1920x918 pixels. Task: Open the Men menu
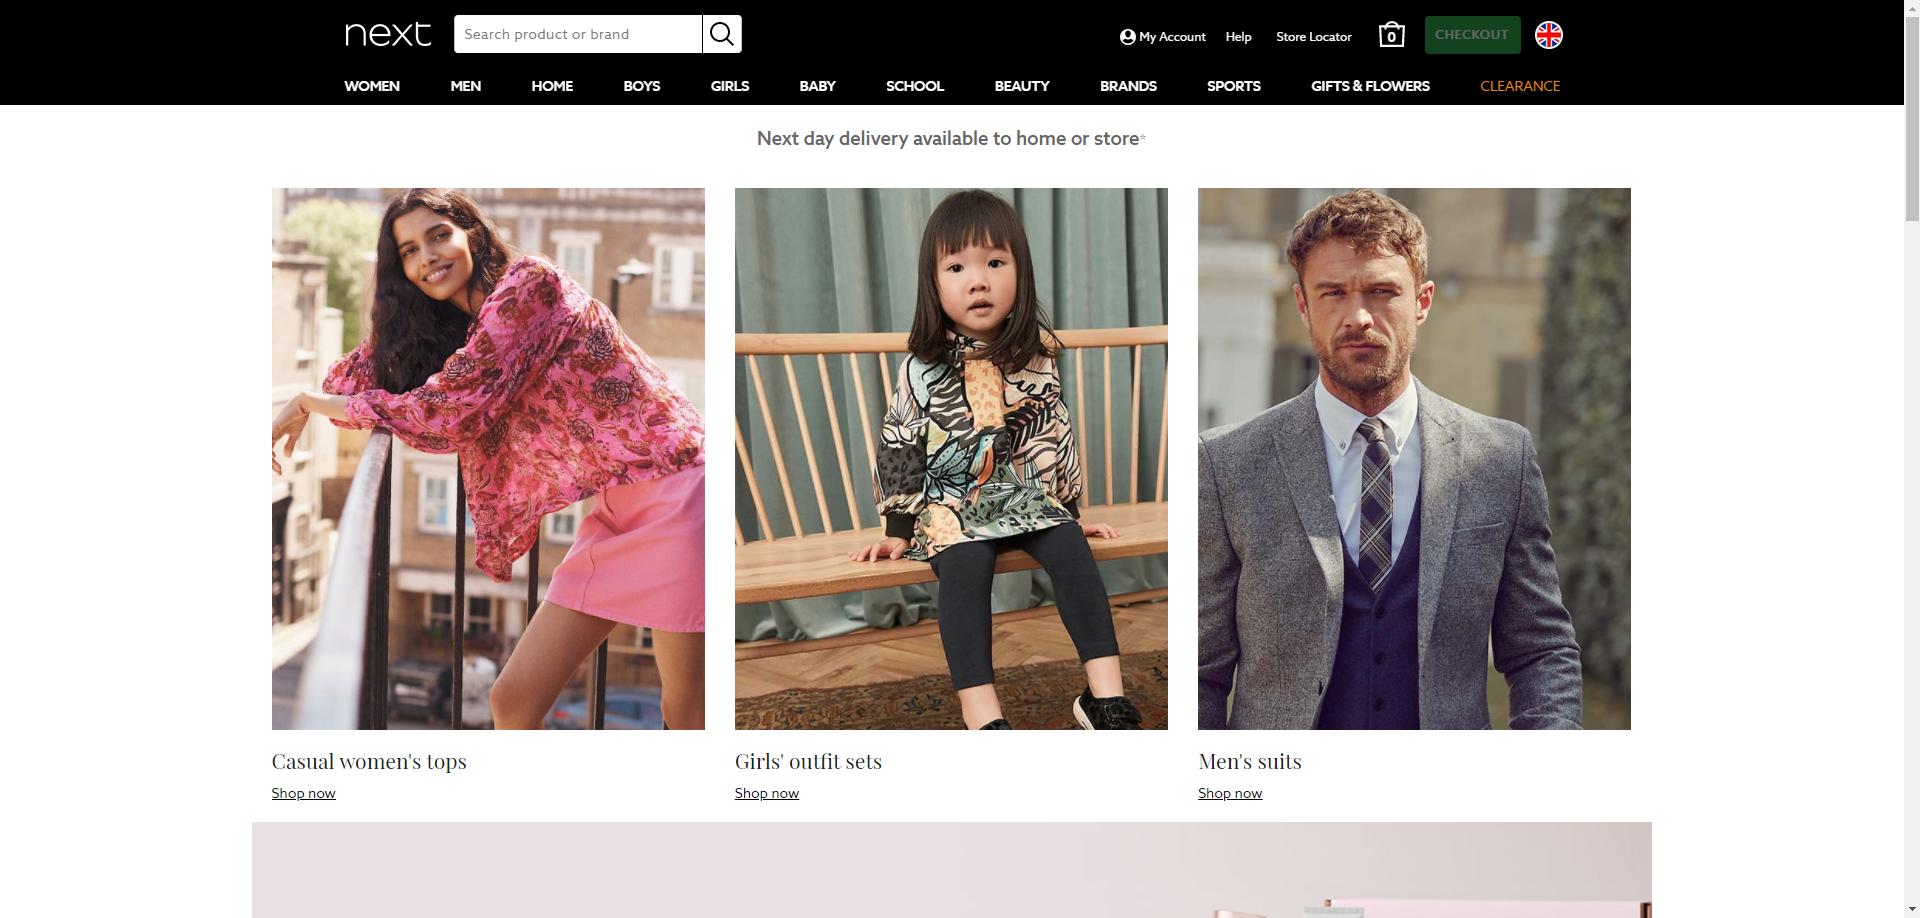pyautogui.click(x=465, y=86)
